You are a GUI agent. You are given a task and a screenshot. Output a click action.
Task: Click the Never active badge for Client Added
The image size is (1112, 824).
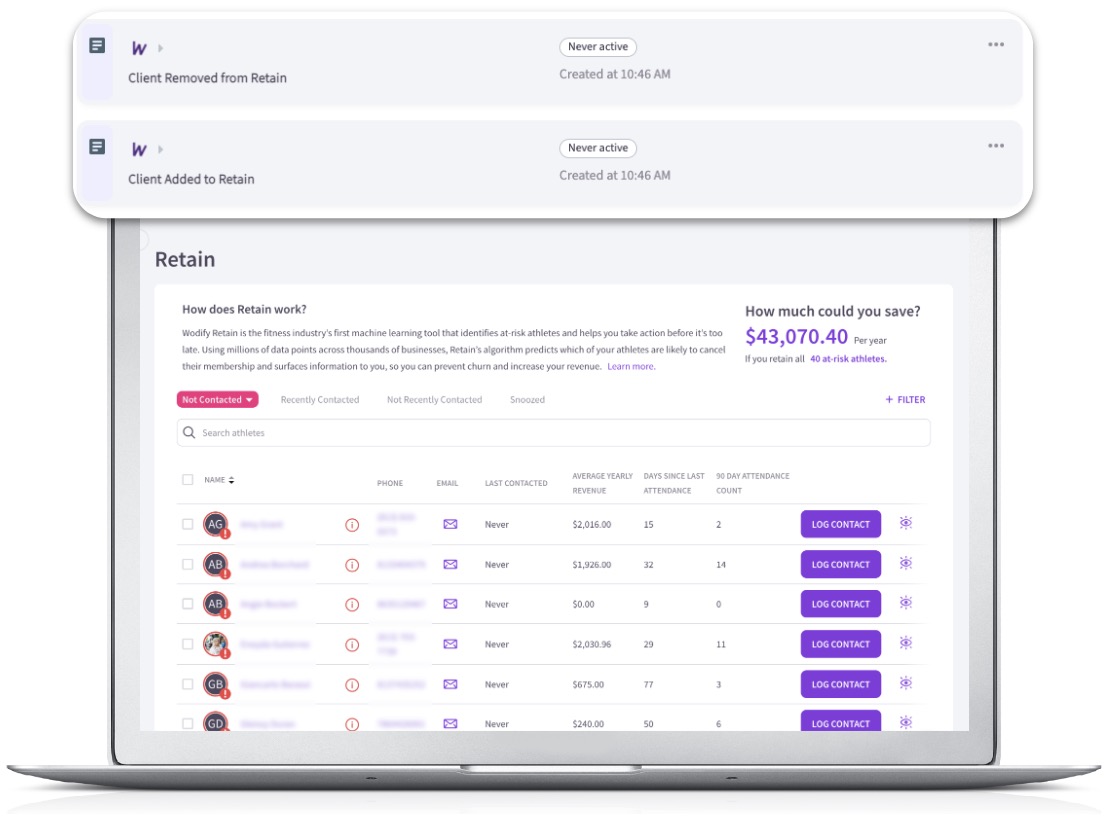coord(598,148)
